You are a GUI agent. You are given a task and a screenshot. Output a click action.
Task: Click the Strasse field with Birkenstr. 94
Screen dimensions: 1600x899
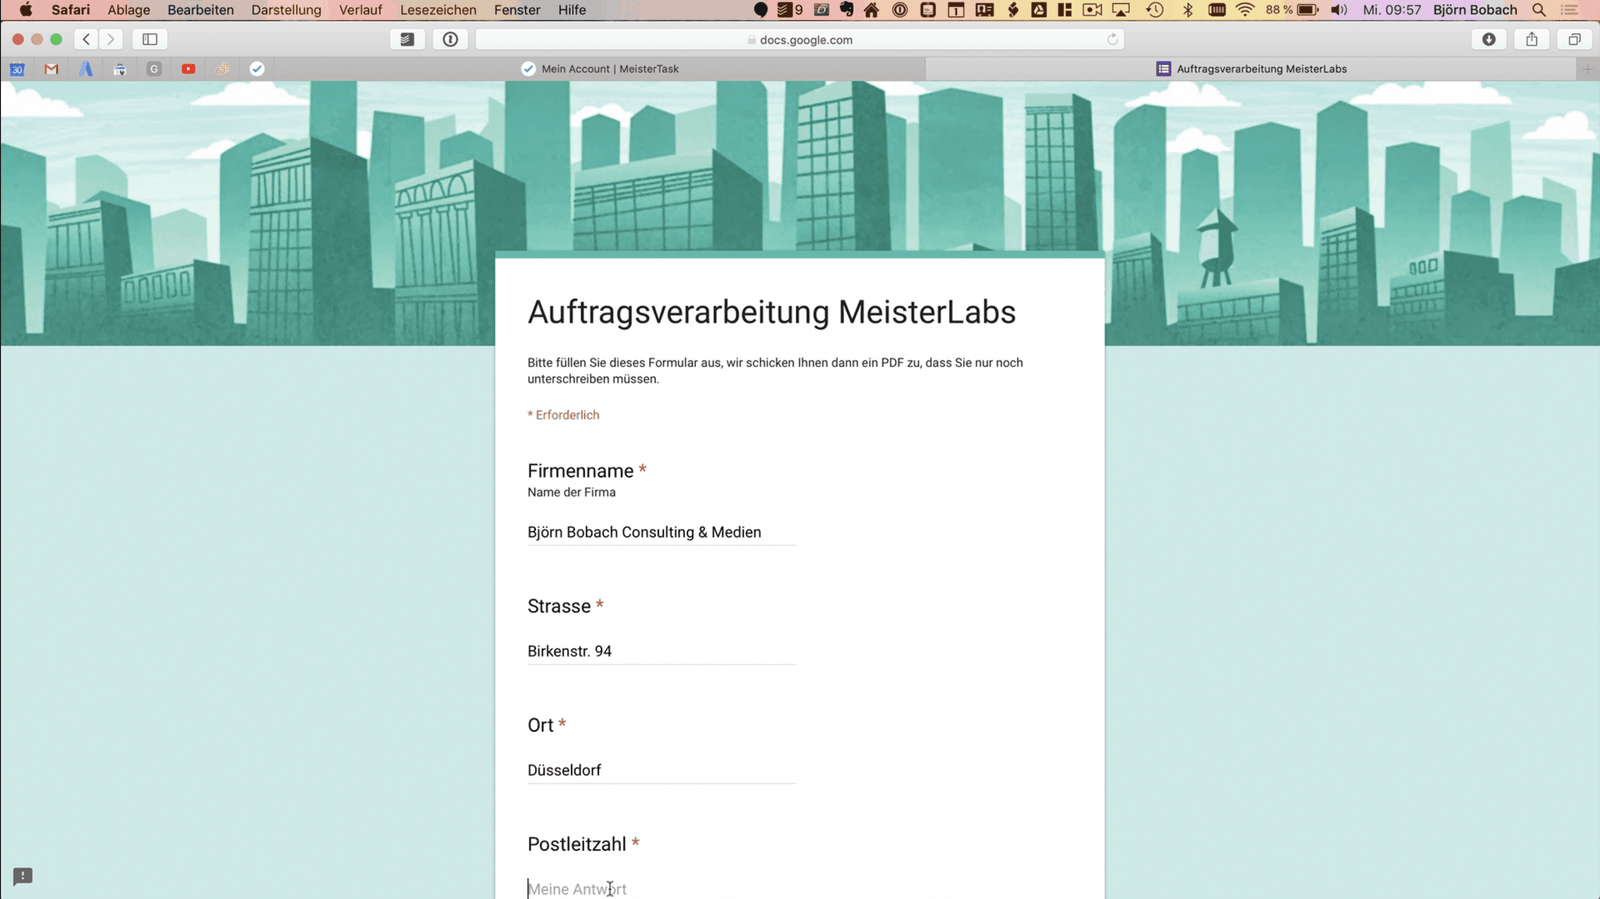point(661,651)
